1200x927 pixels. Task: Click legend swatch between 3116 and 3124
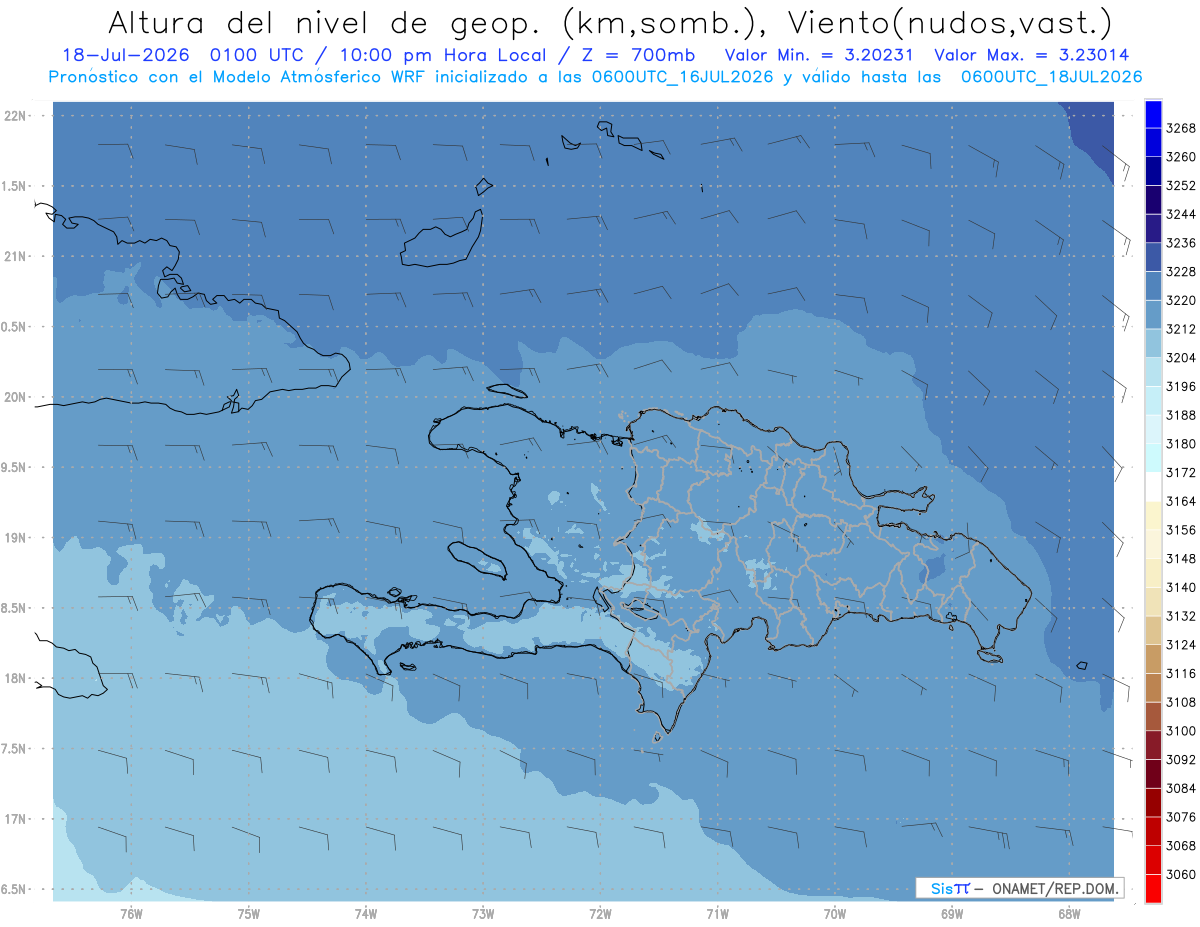coord(1153,659)
